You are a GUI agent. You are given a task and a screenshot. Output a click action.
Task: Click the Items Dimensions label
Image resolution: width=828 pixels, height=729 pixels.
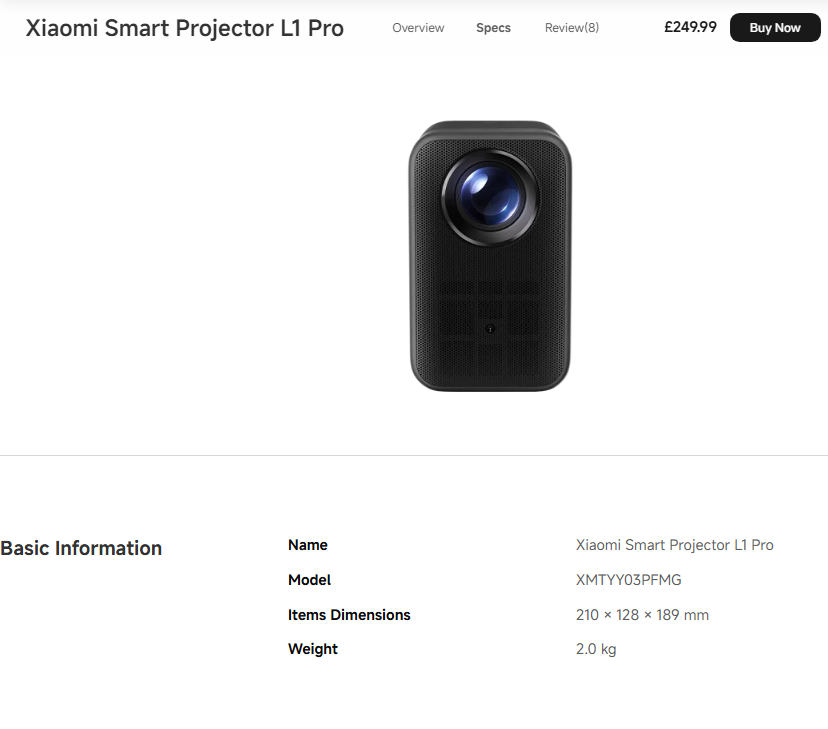pyautogui.click(x=349, y=614)
